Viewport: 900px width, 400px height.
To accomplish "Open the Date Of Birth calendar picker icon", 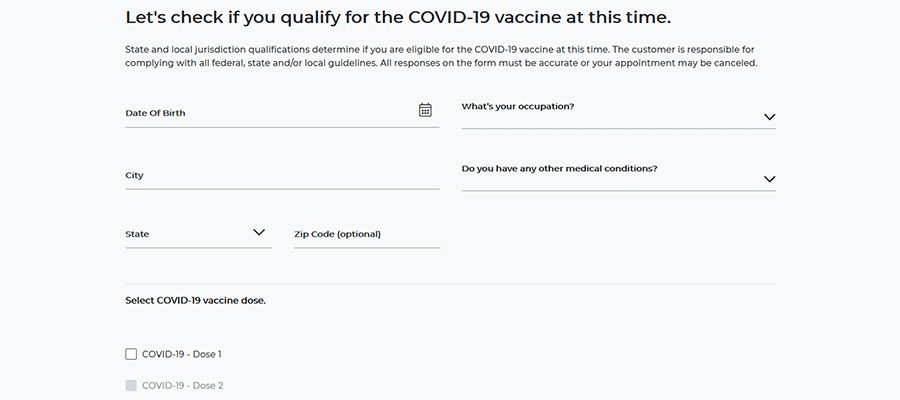I will pyautogui.click(x=425, y=110).
